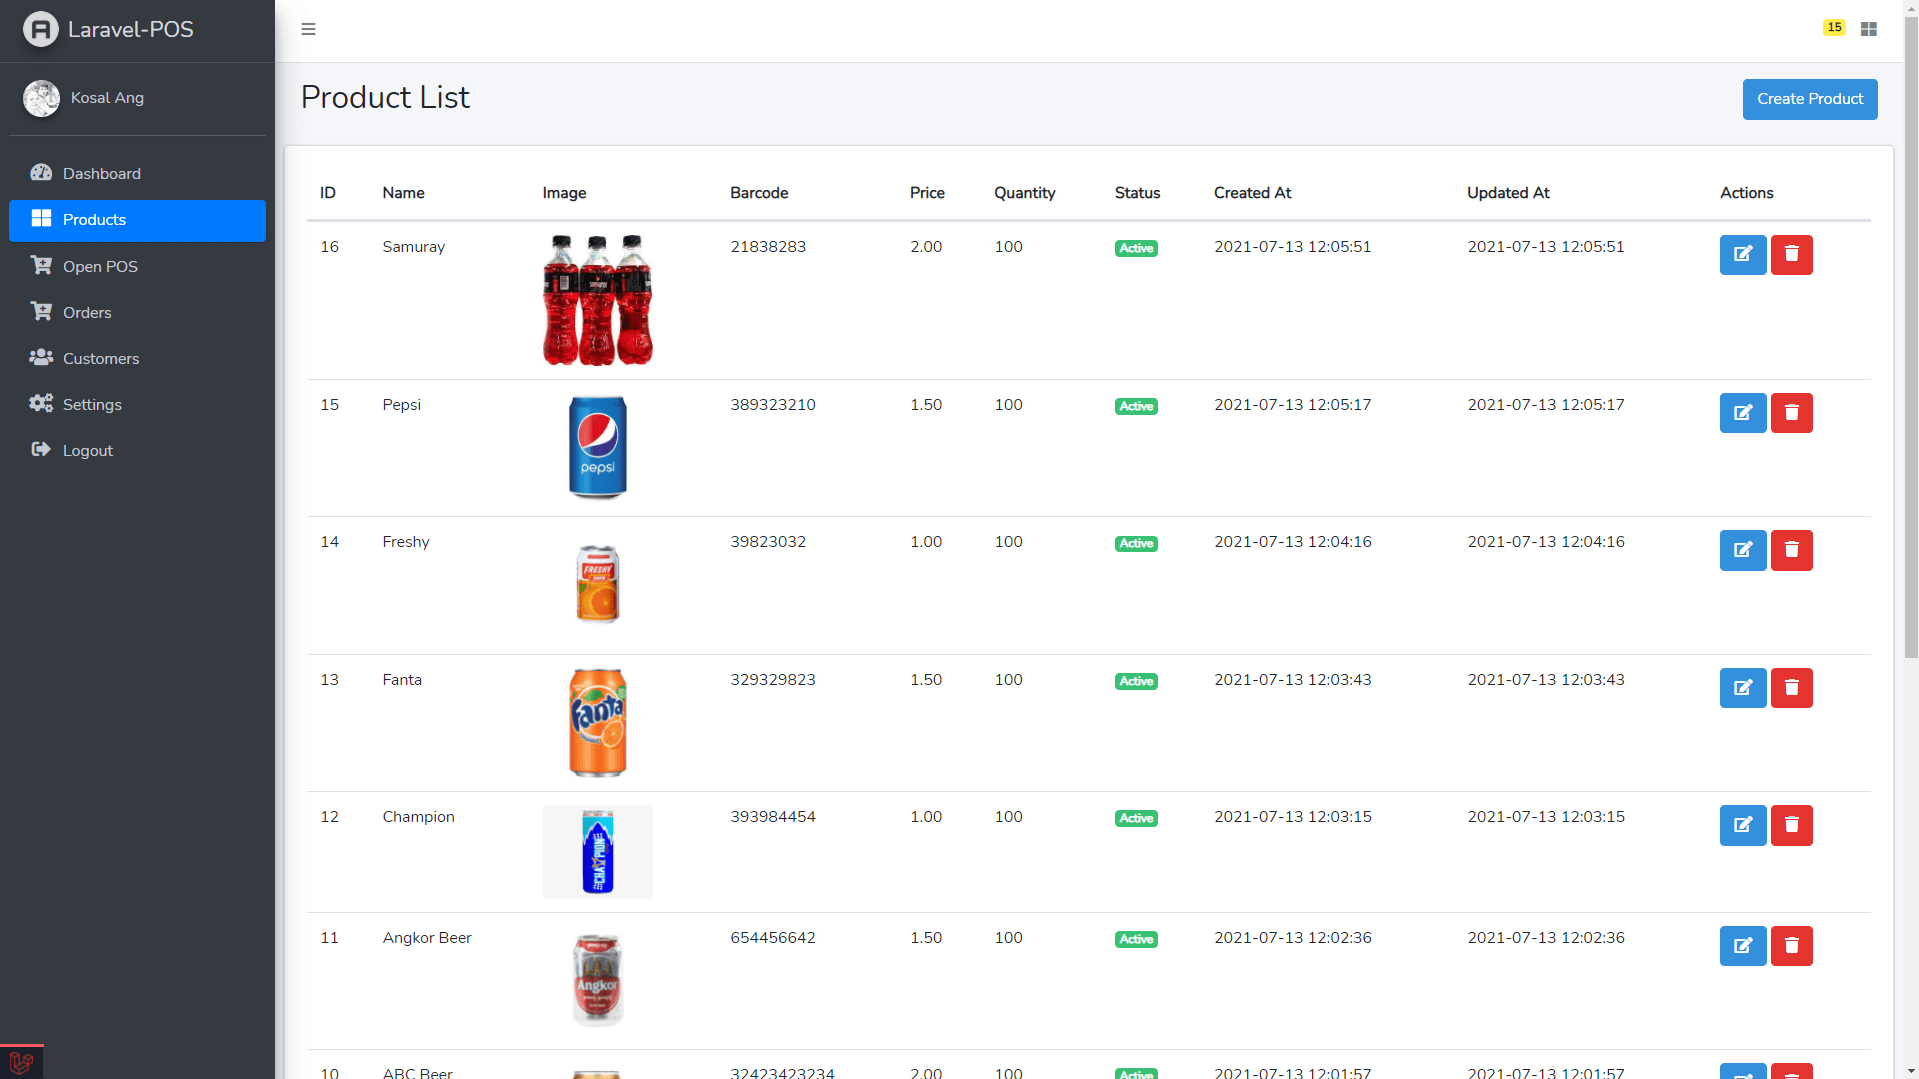
Task: Open the Laravel debug bar icon
Action: tap(21, 1062)
